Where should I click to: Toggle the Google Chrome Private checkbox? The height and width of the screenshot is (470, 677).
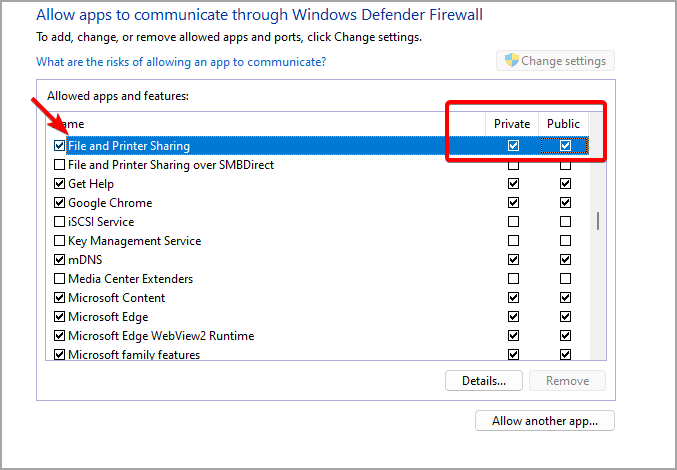coord(514,203)
